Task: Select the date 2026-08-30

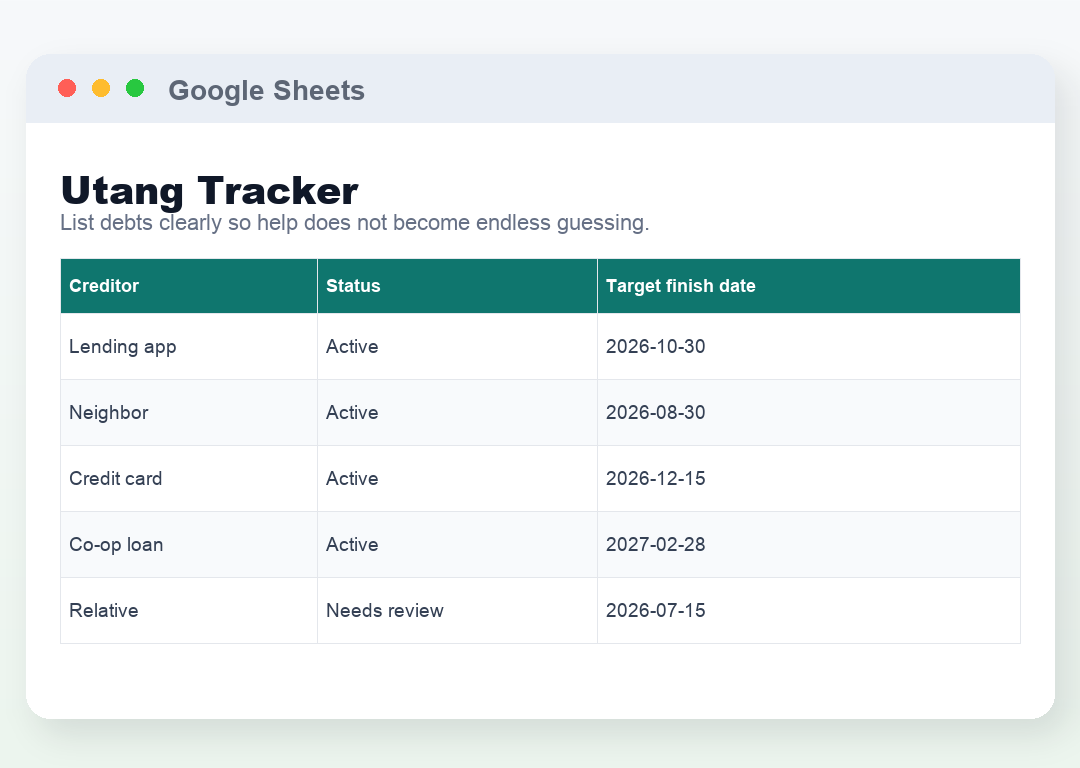Action: [x=809, y=413]
